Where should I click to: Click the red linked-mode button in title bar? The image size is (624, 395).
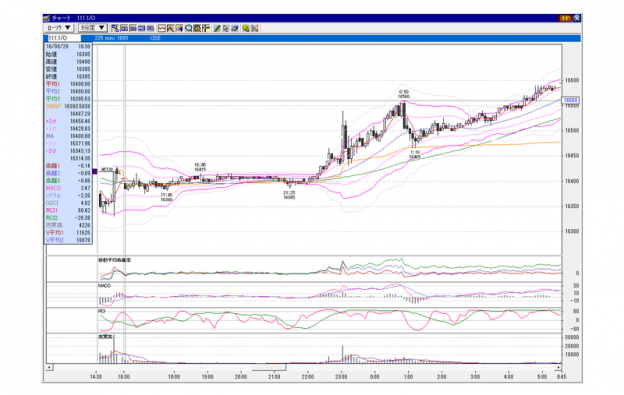point(565,18)
